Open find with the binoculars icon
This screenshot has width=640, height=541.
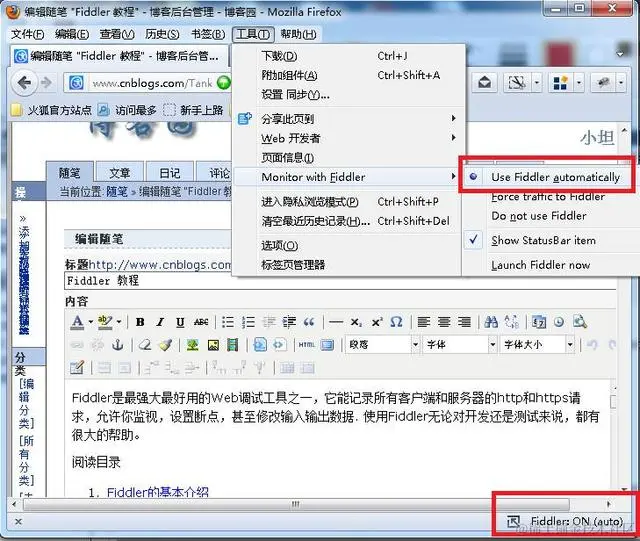click(x=491, y=322)
